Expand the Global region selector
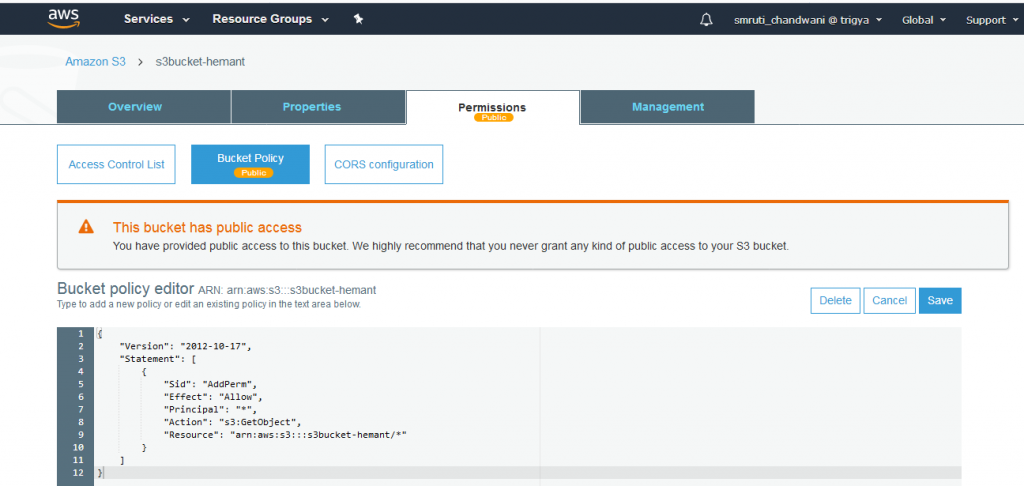Viewport: 1024px width, 486px height. coord(923,20)
